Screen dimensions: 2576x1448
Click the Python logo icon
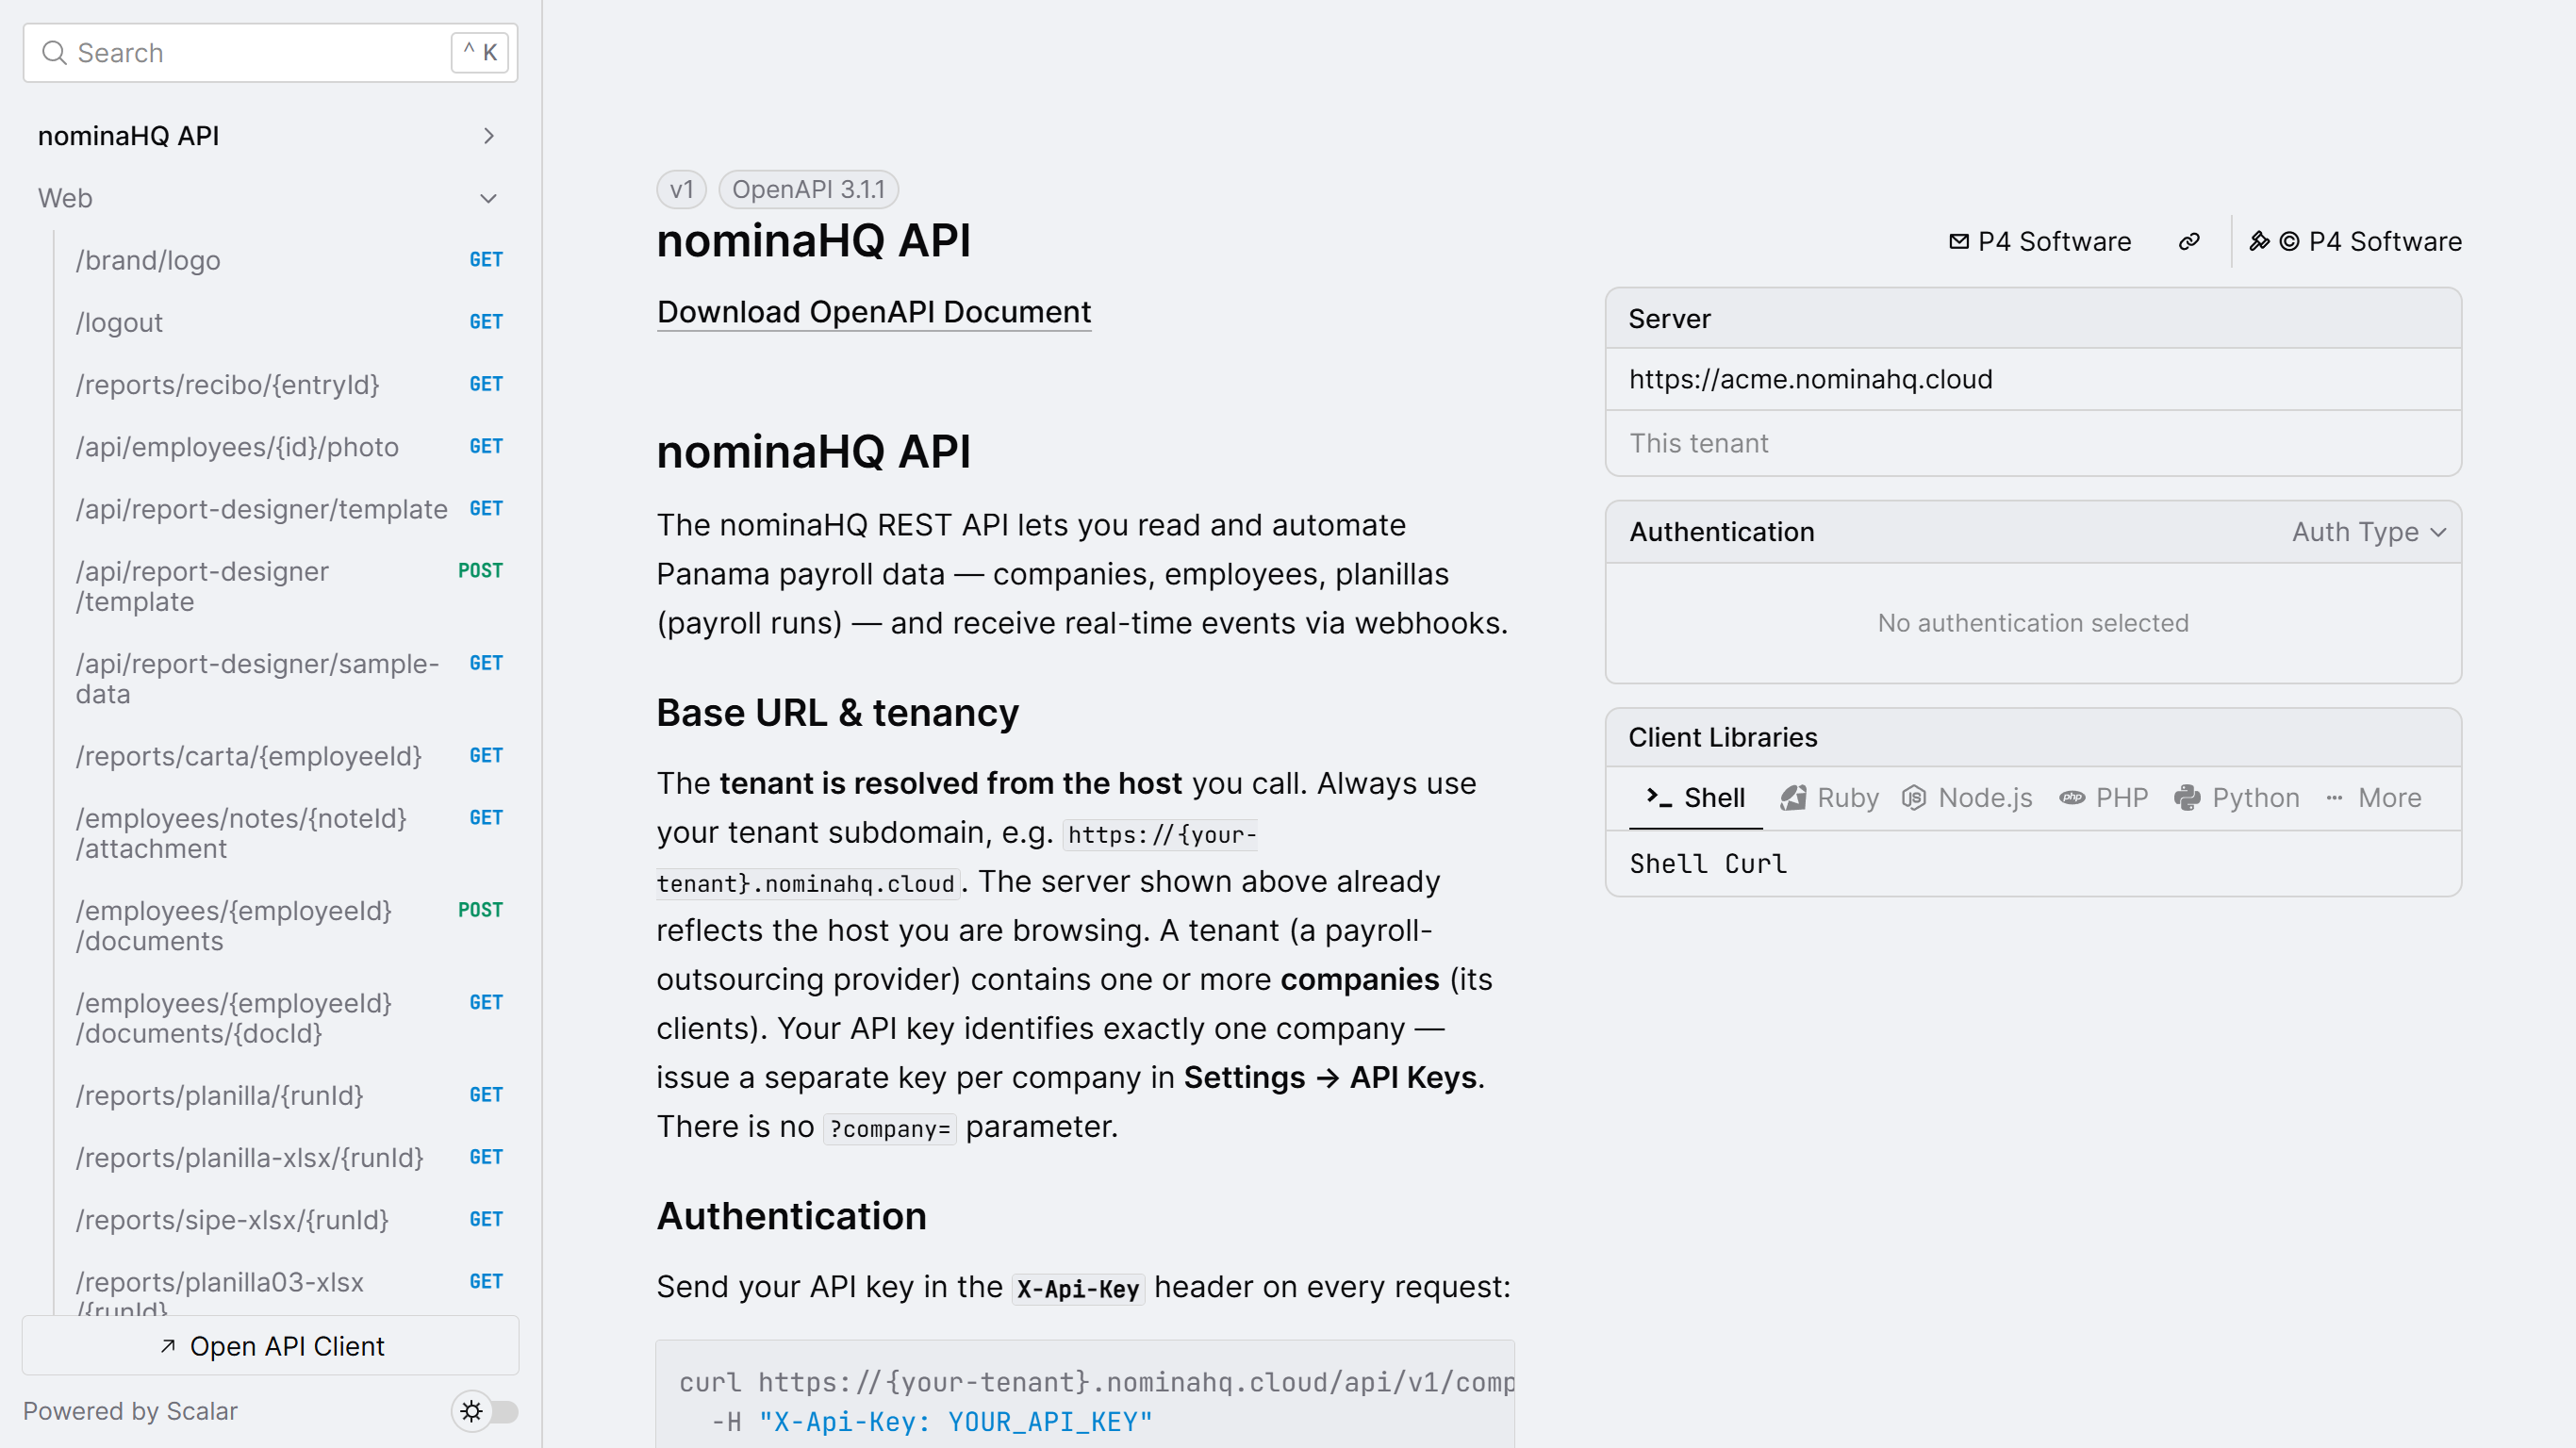(2187, 797)
